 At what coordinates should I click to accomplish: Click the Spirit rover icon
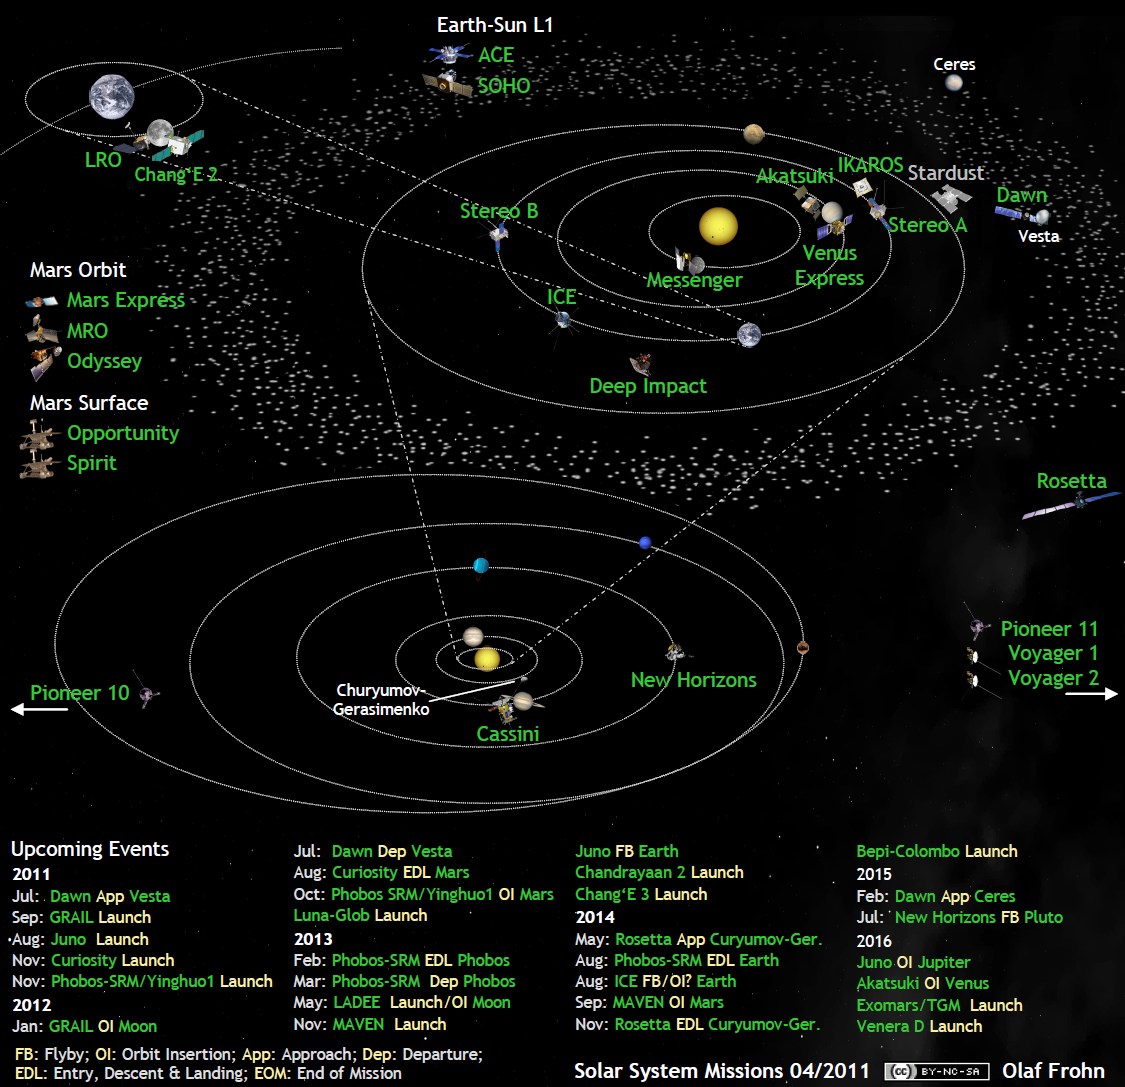[x=38, y=465]
